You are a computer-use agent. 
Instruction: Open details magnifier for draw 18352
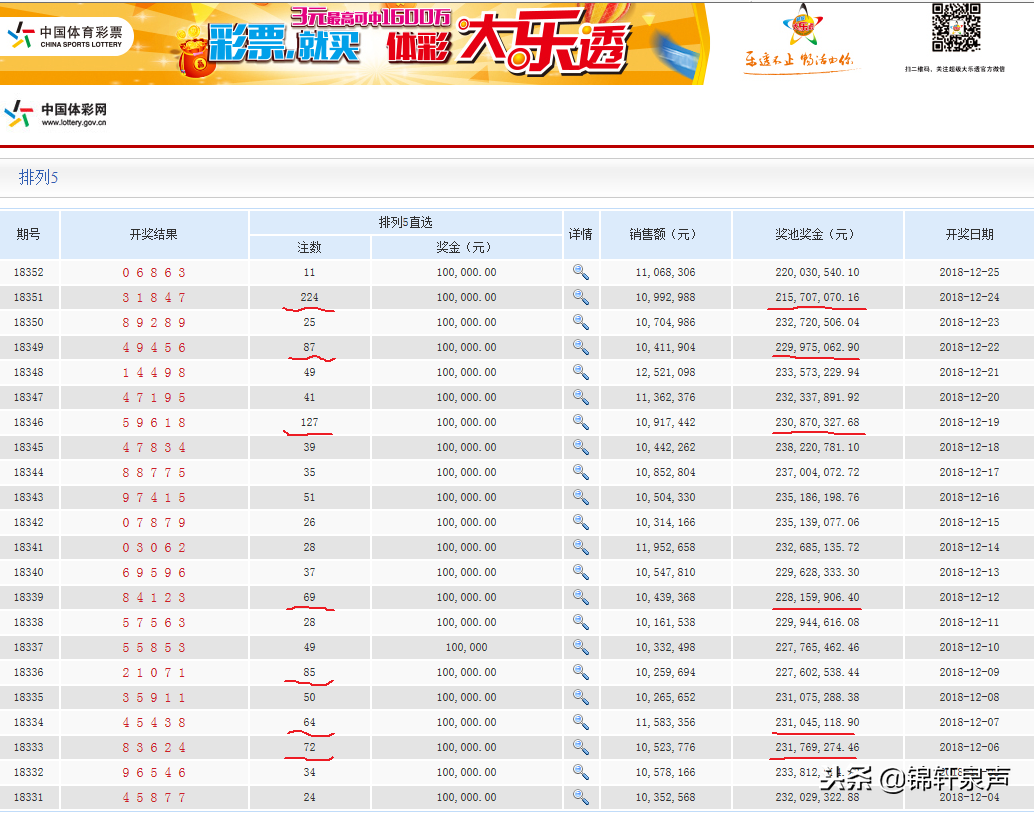point(580,272)
